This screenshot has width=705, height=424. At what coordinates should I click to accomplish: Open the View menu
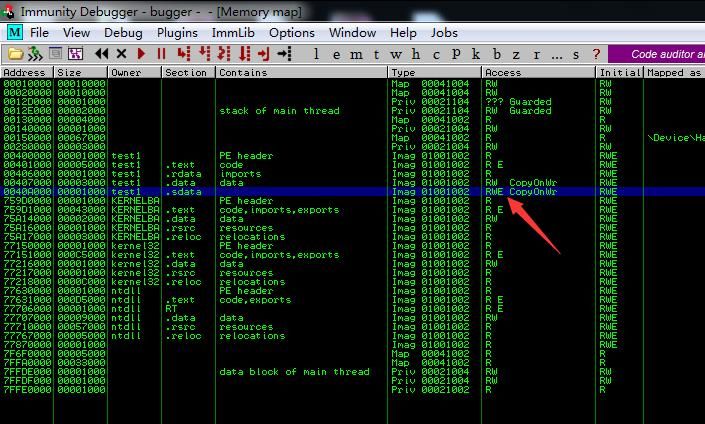pos(76,33)
